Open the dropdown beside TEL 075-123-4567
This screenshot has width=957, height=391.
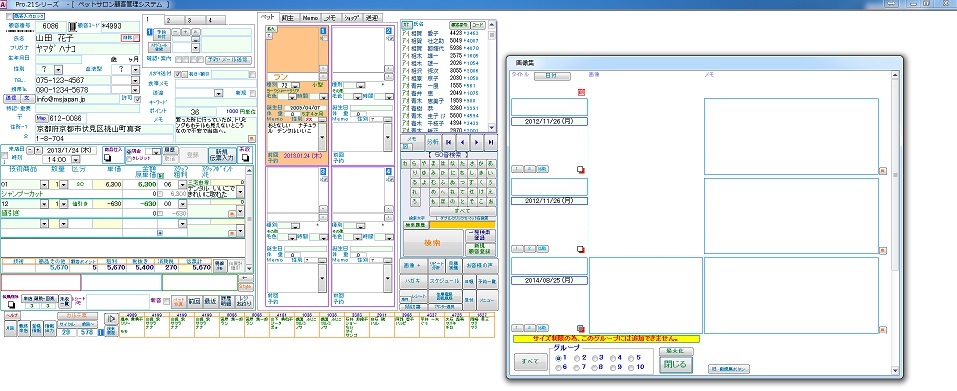[135, 80]
